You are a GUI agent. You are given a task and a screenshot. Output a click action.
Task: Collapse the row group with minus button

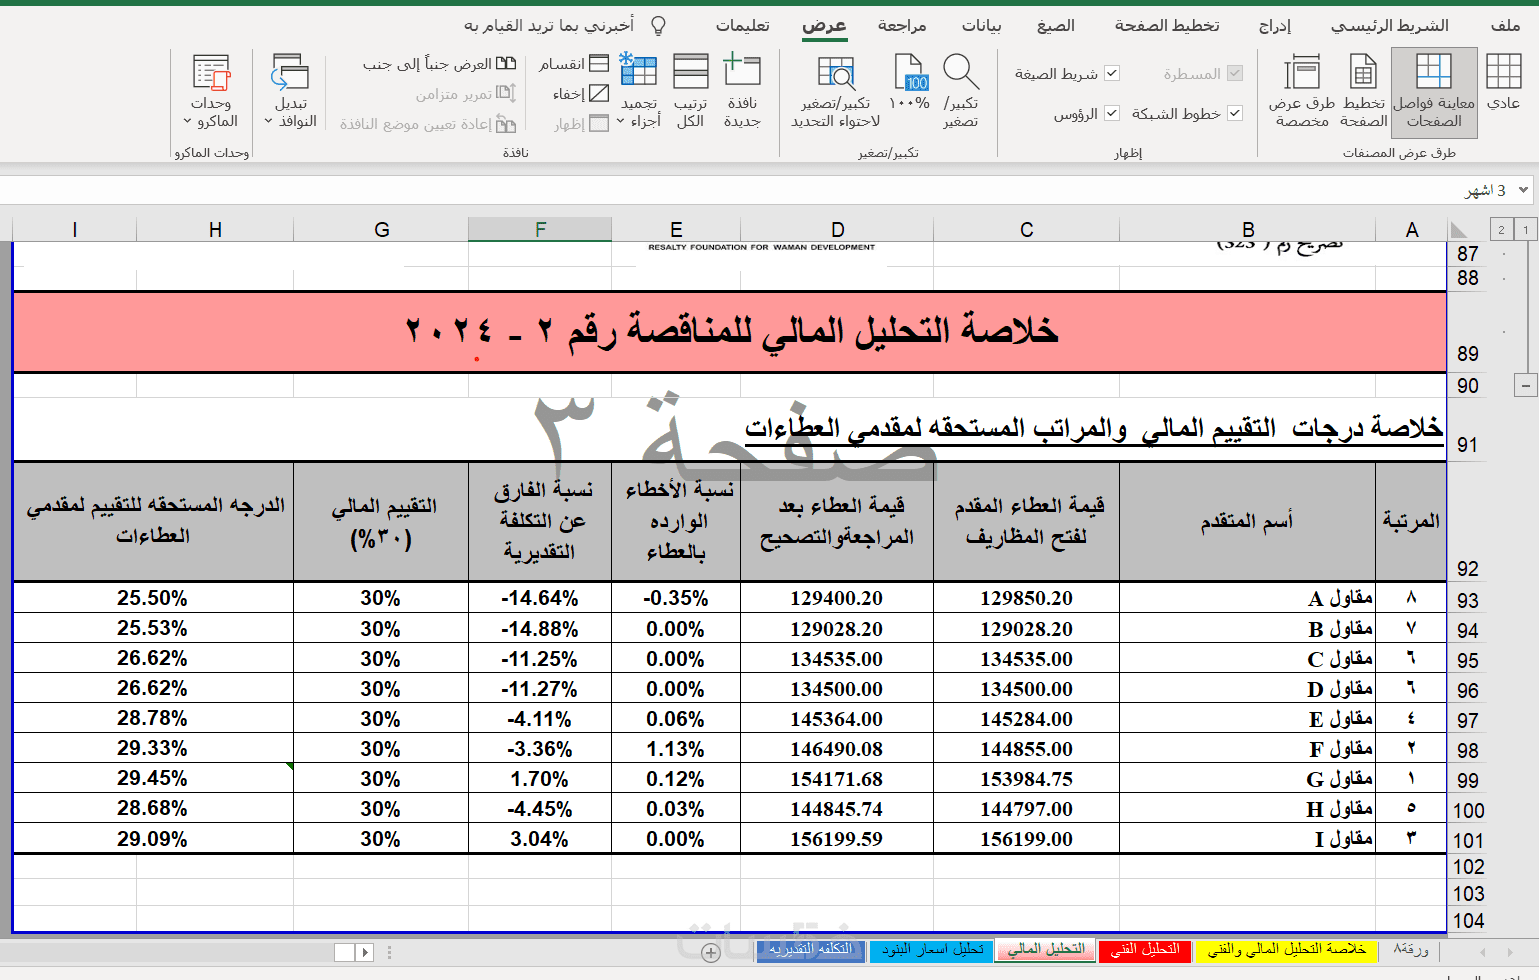pyautogui.click(x=1526, y=385)
